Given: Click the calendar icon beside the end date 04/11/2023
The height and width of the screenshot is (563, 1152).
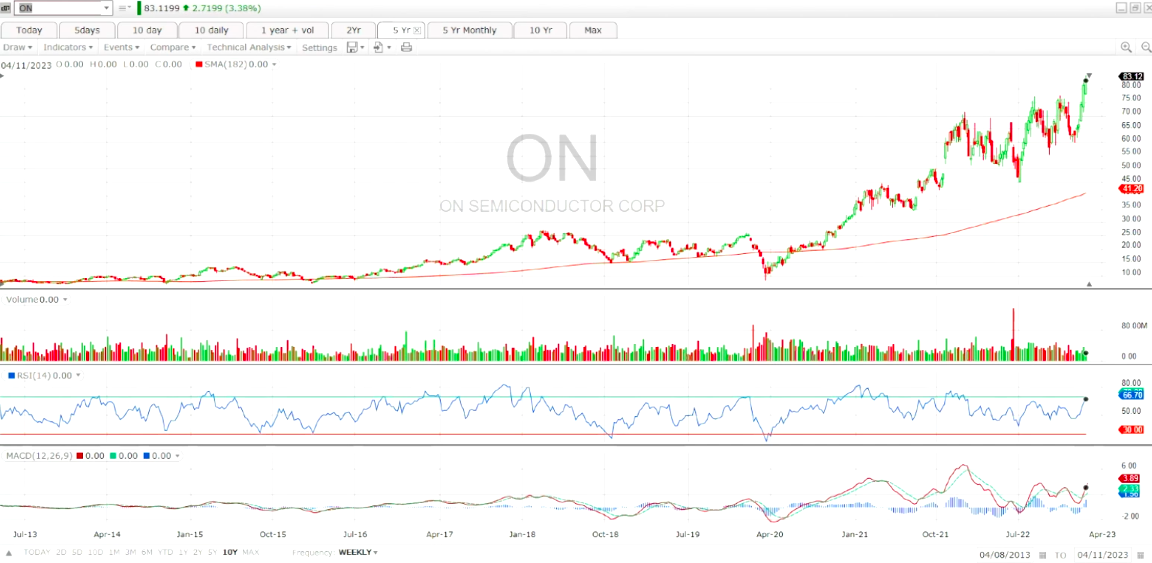Looking at the screenshot, I should pos(1141,554).
